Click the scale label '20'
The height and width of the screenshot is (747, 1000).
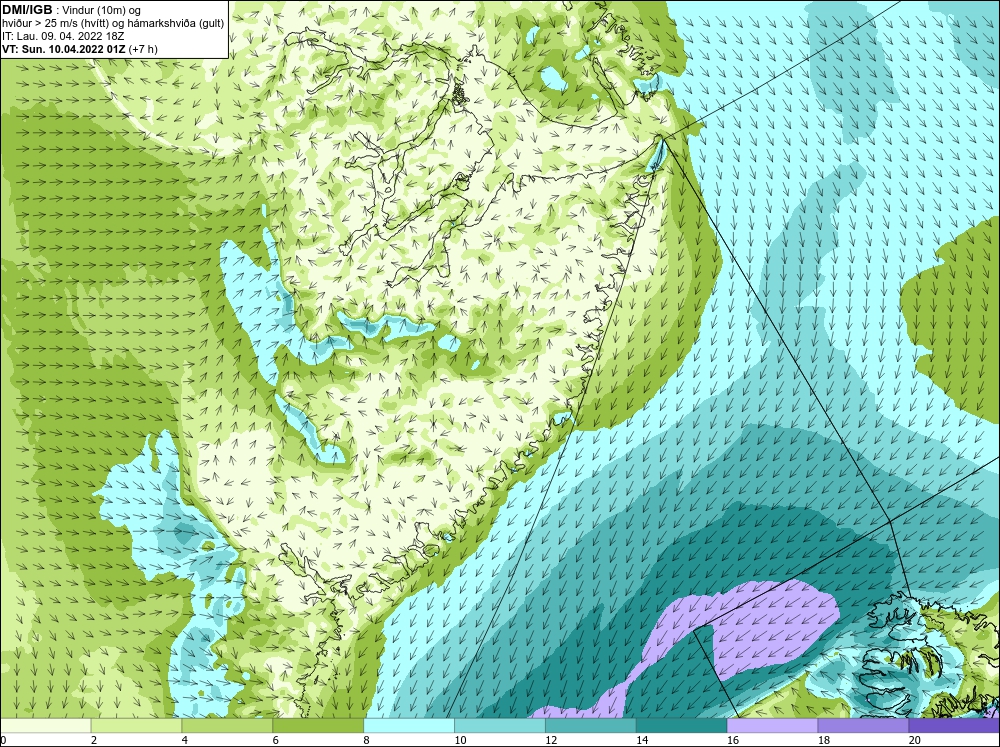915,740
